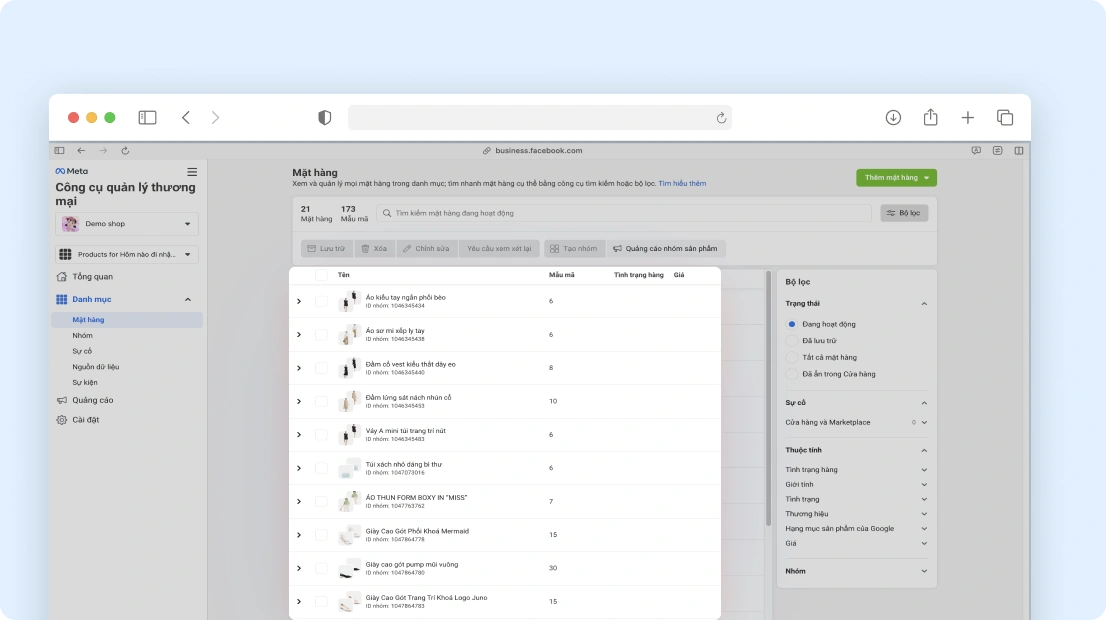Image resolution: width=1106 pixels, height=620 pixels.
Task: Show tab overview icon
Action: [1005, 118]
